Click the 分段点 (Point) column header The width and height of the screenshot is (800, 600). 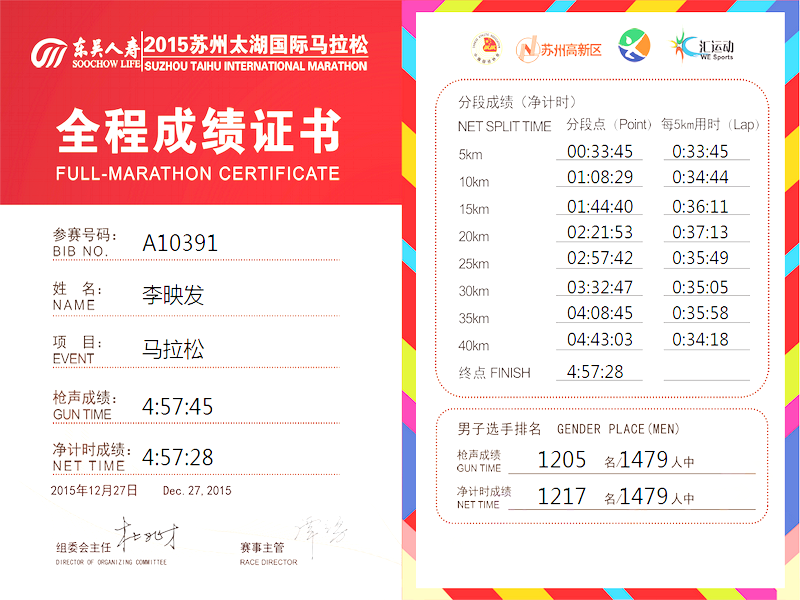[609, 124]
